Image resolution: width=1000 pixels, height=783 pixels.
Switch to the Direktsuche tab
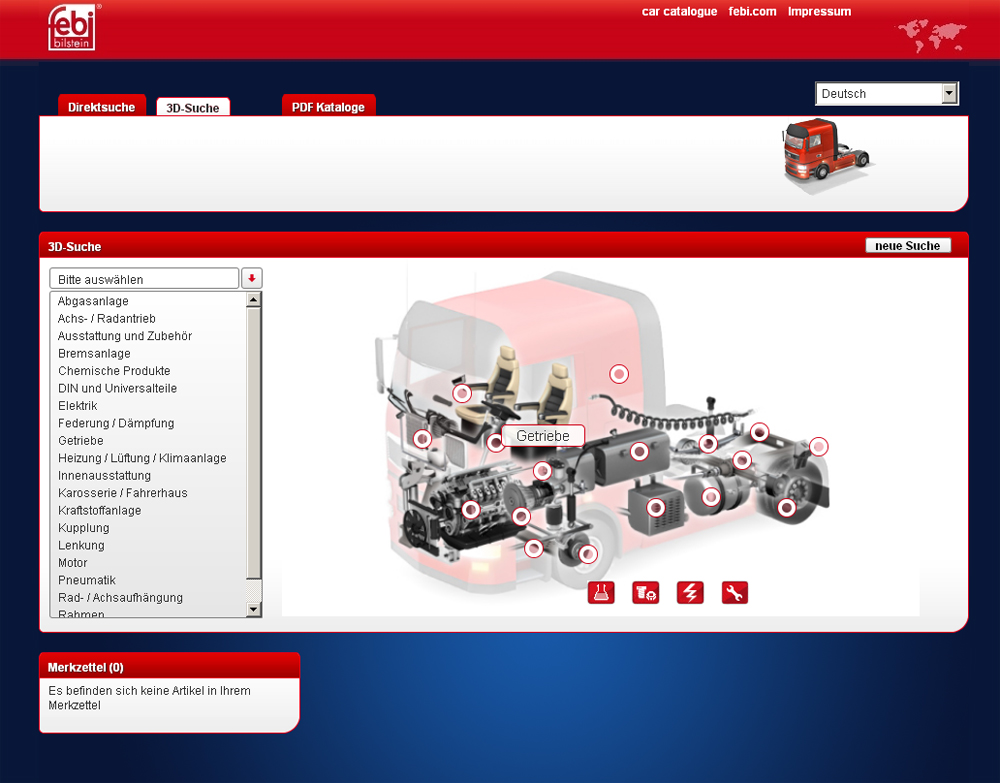coord(102,107)
